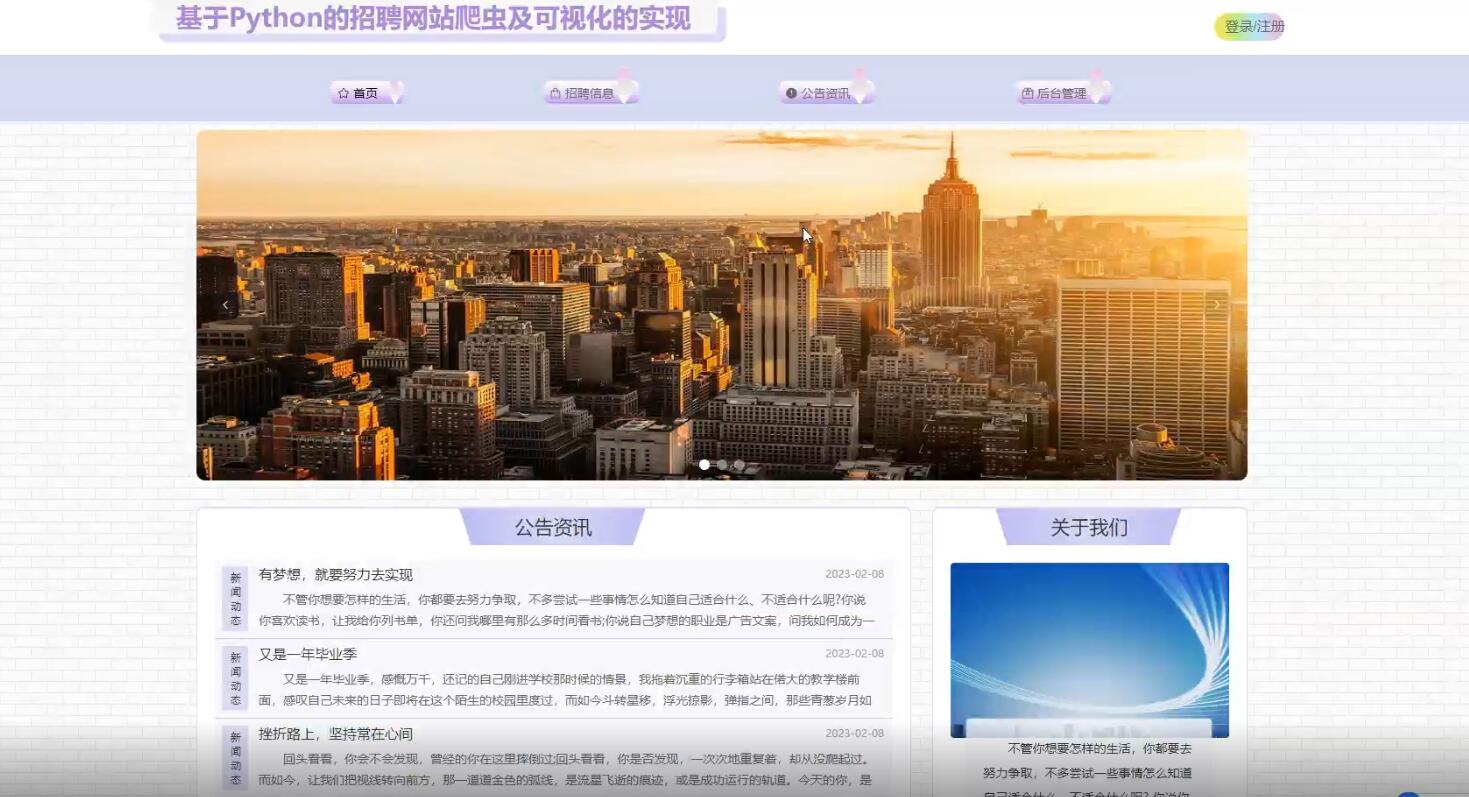
Task: Click the 新闻动态 badge of the third news
Action: pos(235,757)
